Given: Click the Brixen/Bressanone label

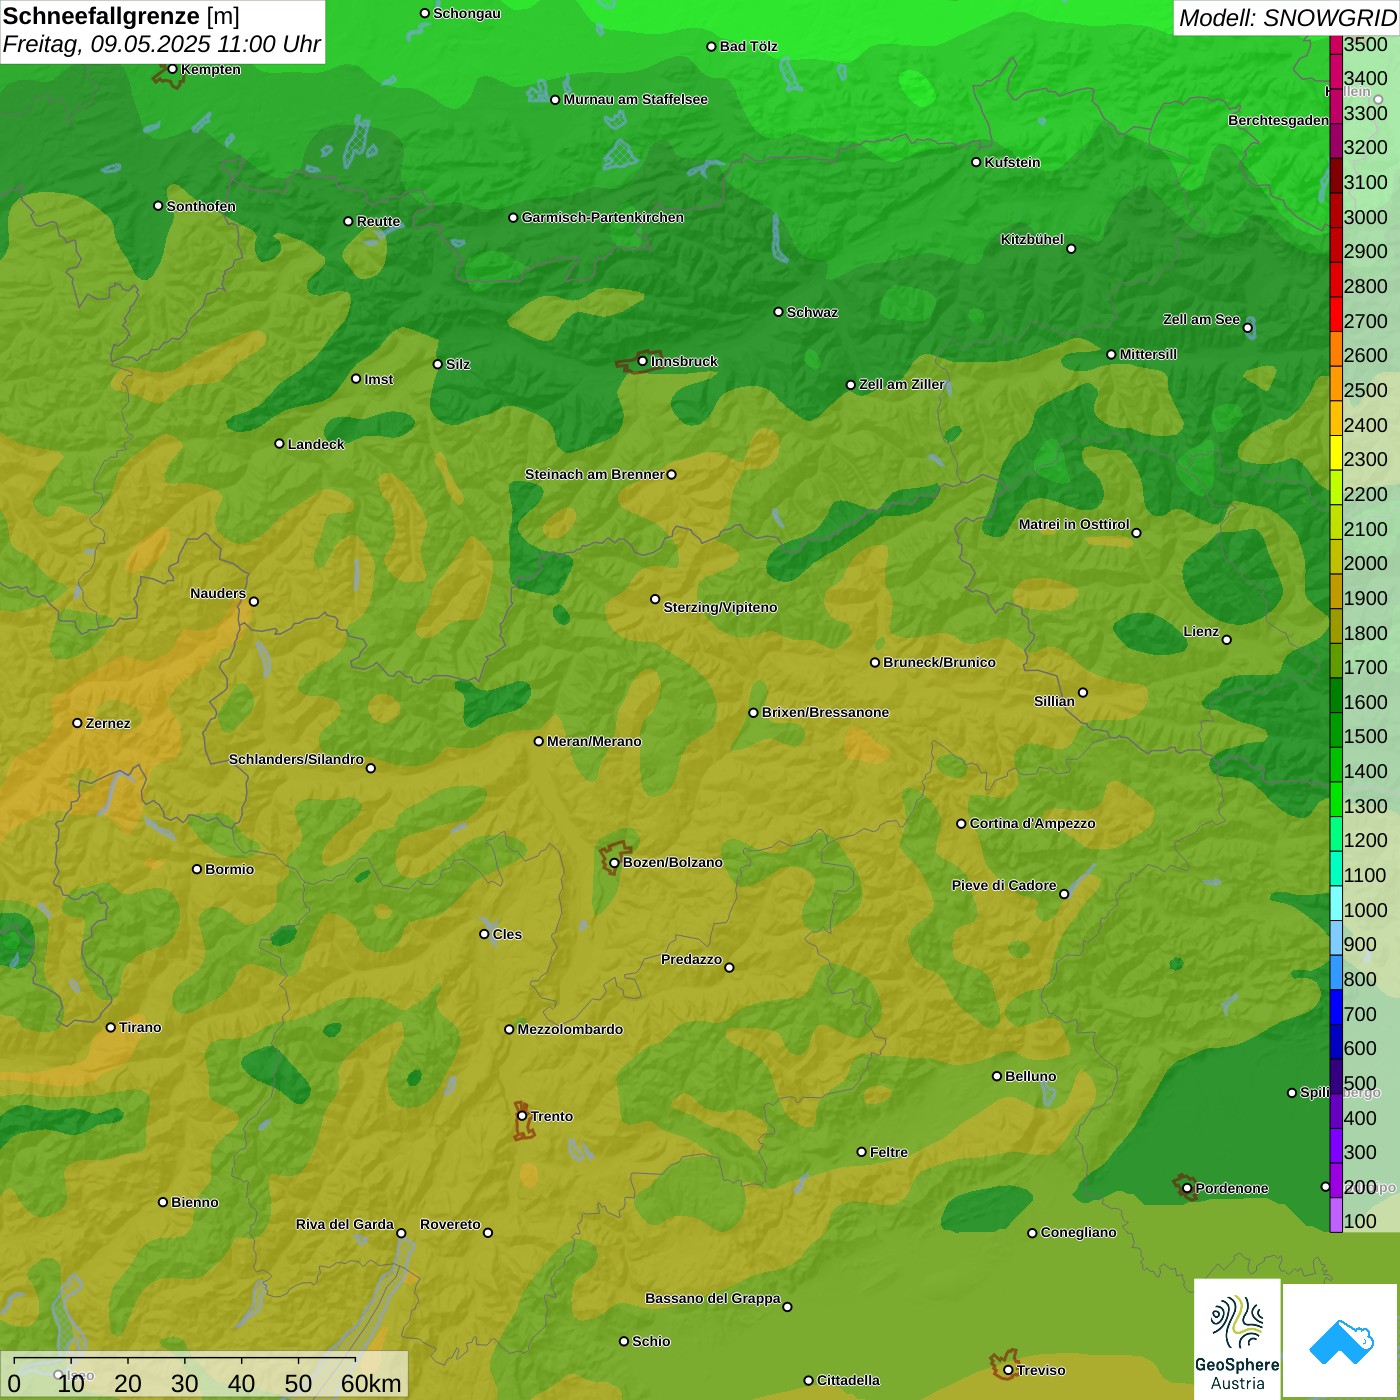Looking at the screenshot, I should tap(826, 712).
